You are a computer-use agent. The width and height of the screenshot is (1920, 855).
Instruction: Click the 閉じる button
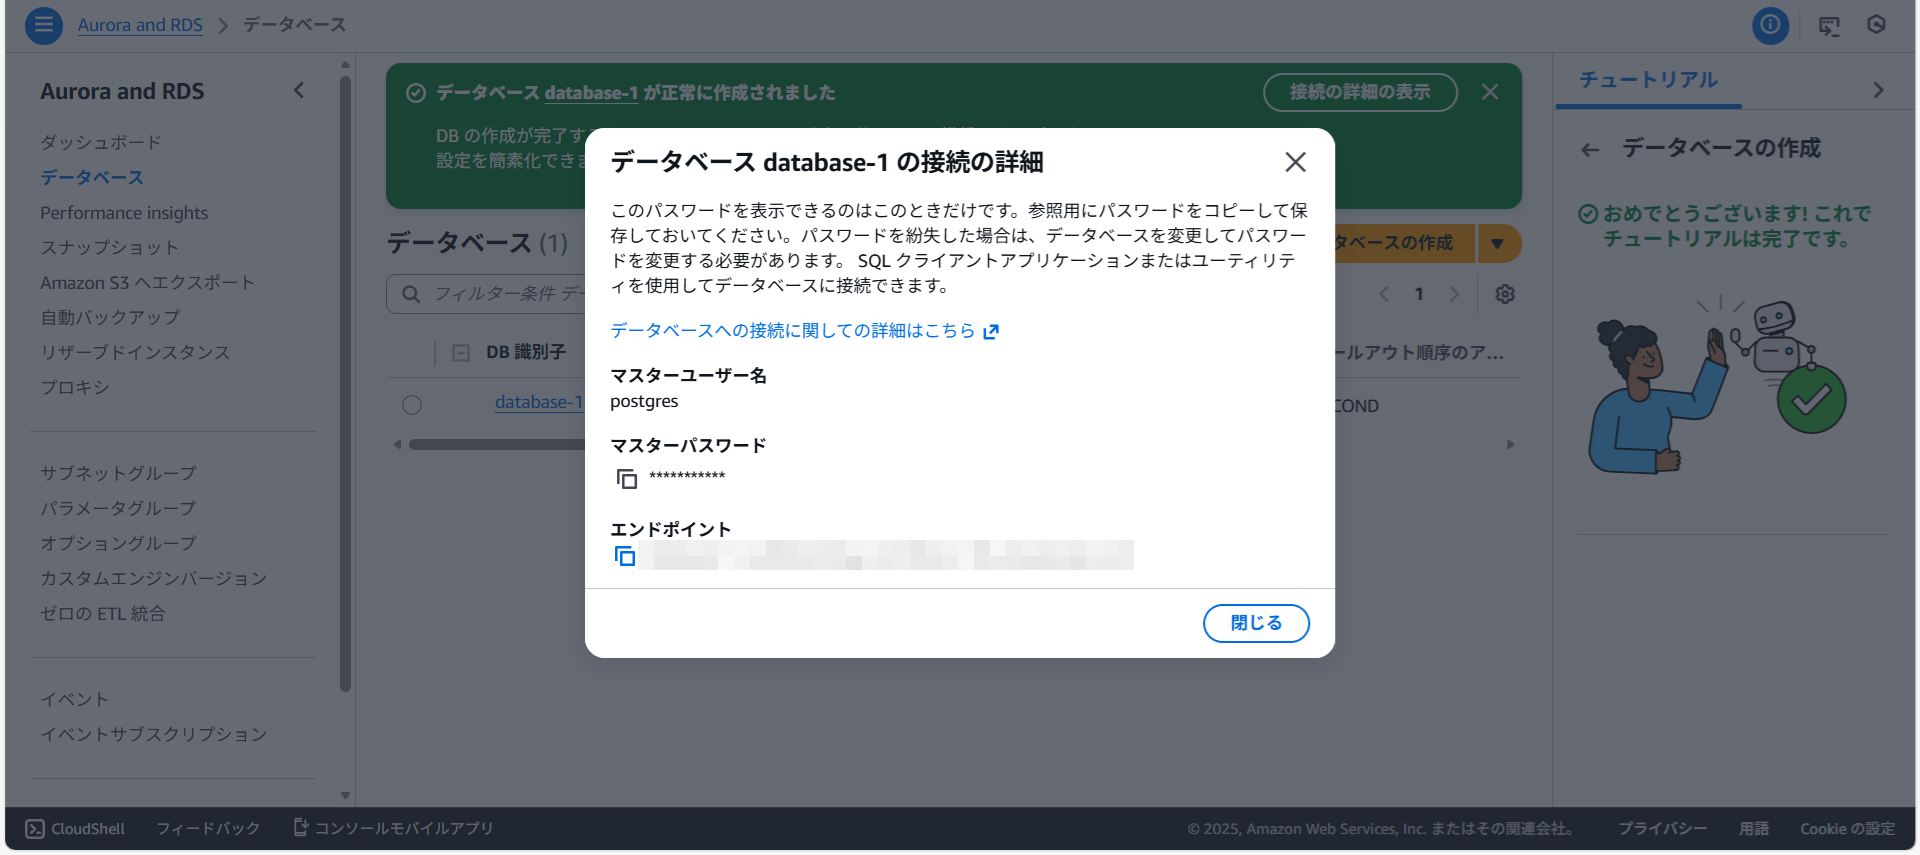1255,623
